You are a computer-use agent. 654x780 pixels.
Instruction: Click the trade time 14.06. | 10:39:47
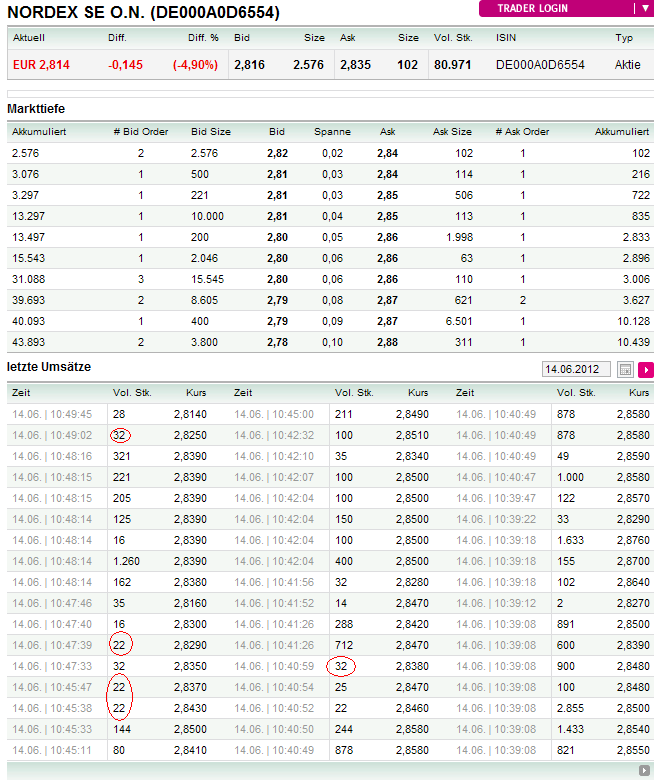tap(496, 498)
